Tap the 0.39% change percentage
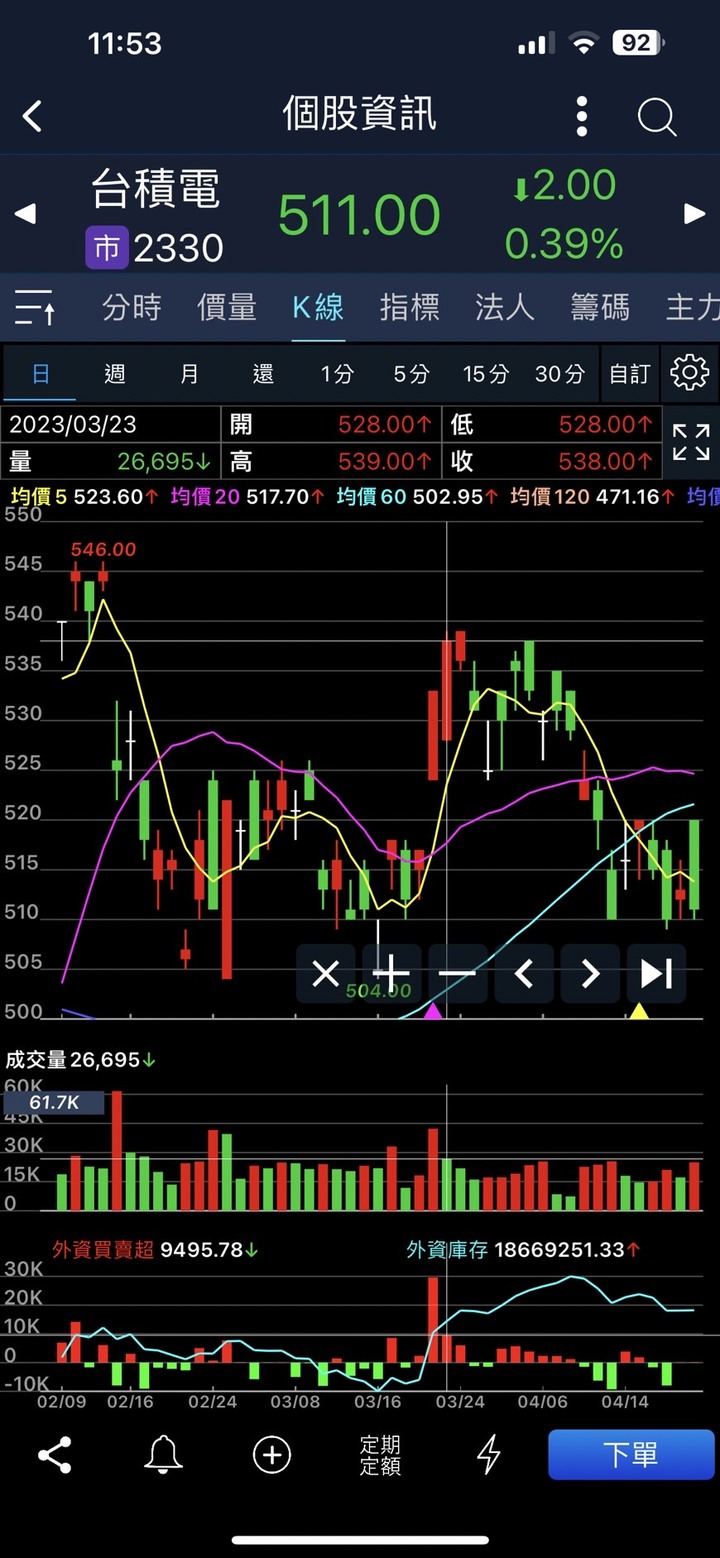Image resolution: width=720 pixels, height=1558 pixels. pyautogui.click(x=564, y=244)
